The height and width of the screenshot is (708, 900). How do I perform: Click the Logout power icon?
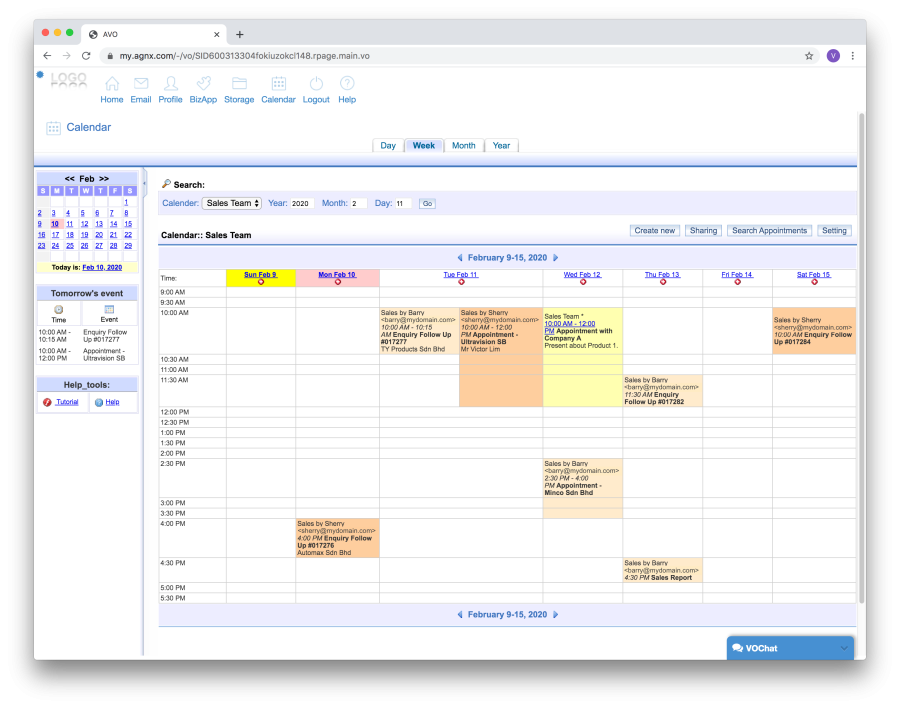[x=316, y=84]
